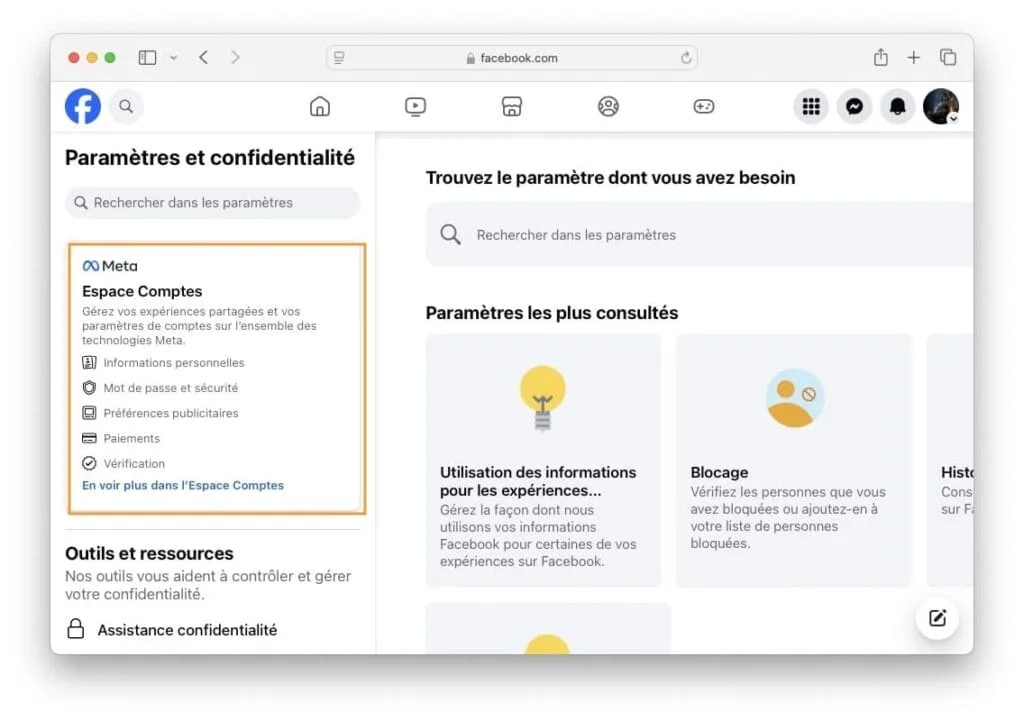Open 'Assistance confidentialité' tool
The height and width of the screenshot is (721, 1024).
coord(187,630)
